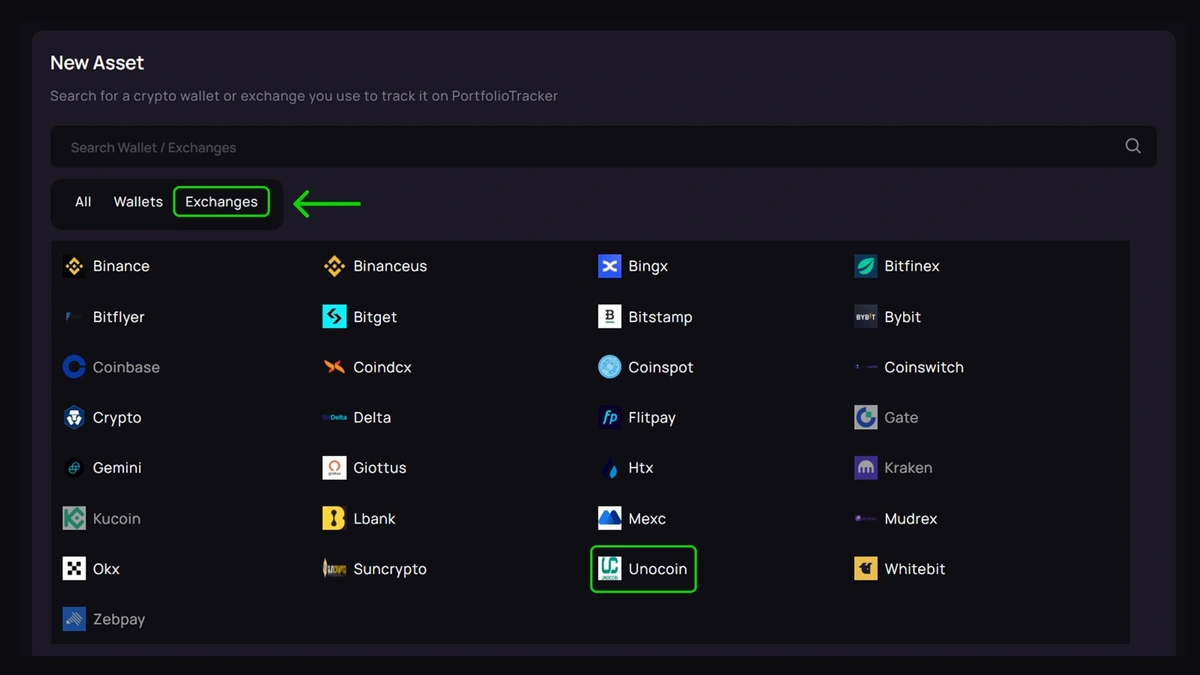Choose the Bitget logo icon
1200x675 pixels.
(334, 317)
